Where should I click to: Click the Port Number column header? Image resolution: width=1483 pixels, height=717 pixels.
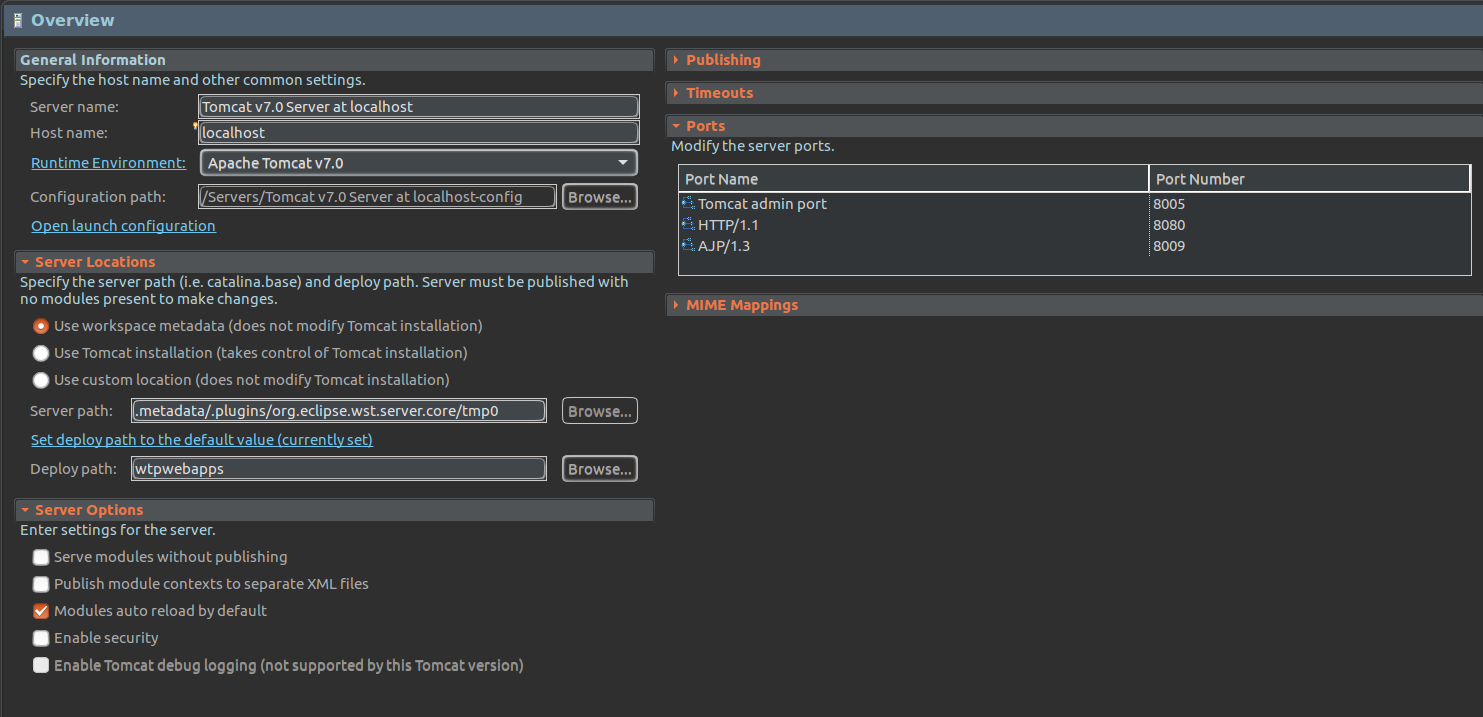1310,179
